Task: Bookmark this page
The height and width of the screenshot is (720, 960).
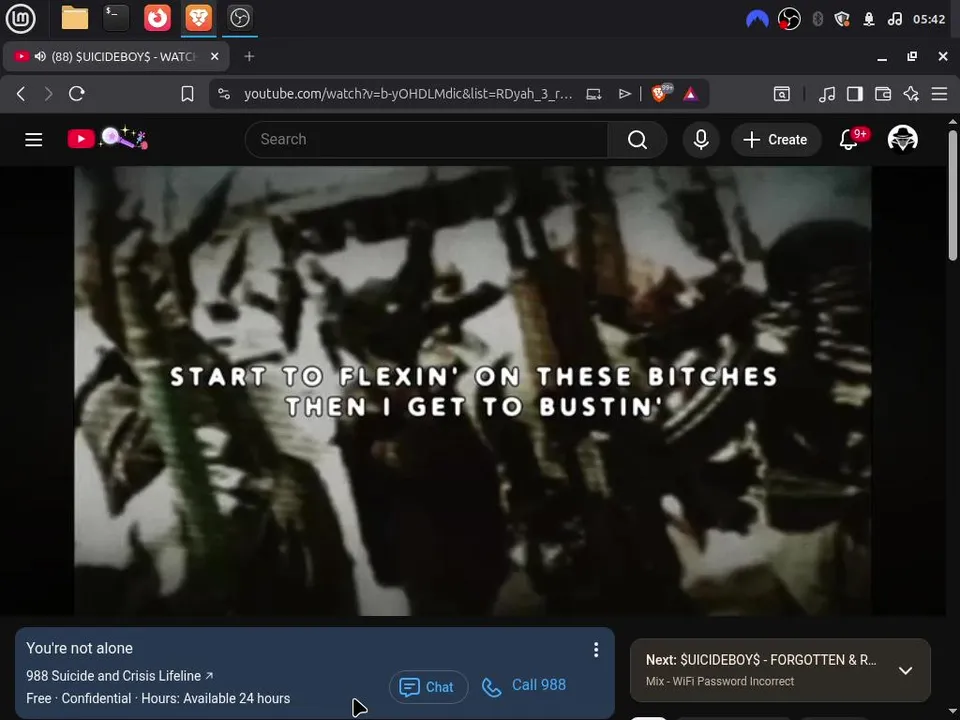Action: point(187,94)
